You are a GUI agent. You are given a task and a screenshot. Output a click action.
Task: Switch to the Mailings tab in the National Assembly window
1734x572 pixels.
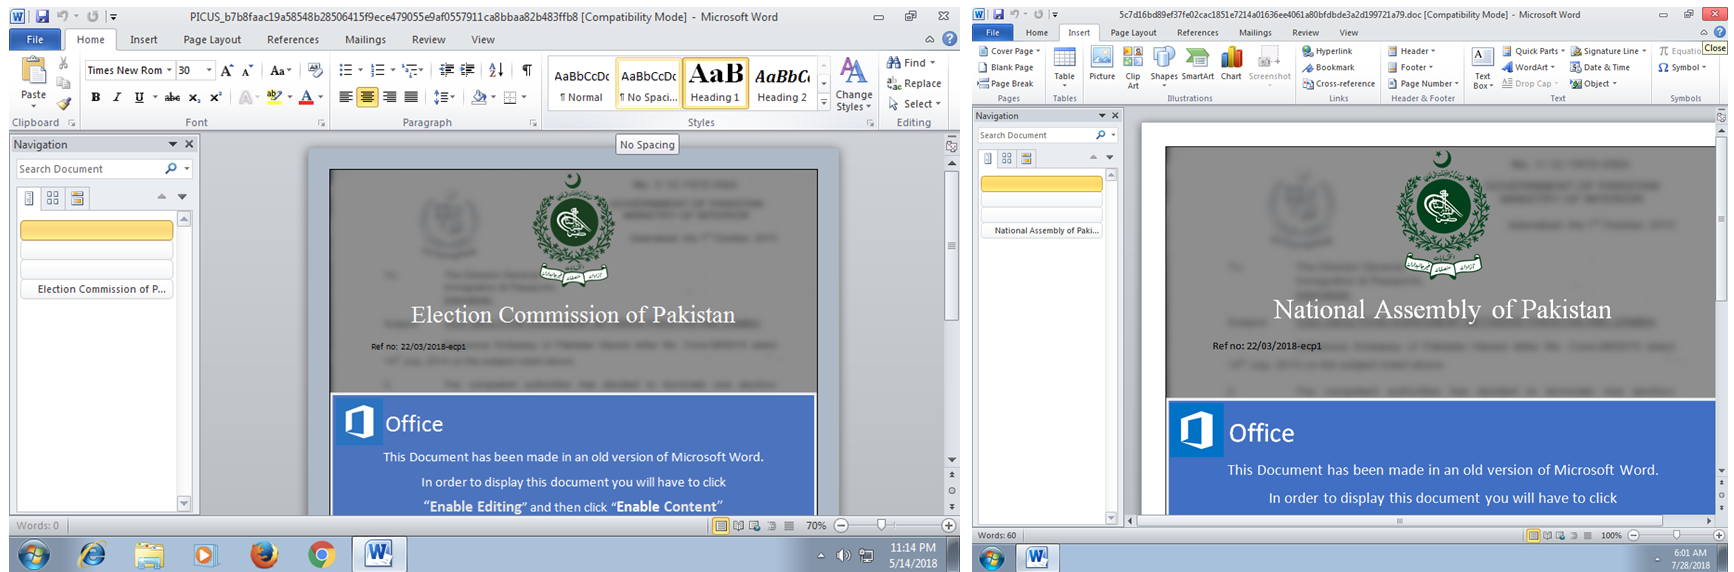click(x=1255, y=33)
